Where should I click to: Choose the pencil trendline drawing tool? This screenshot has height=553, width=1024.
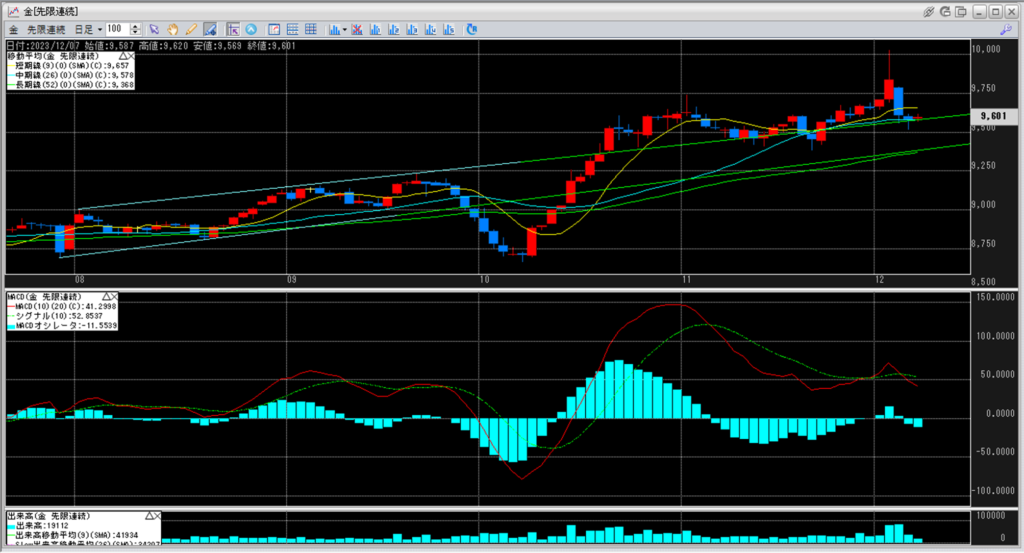191,29
